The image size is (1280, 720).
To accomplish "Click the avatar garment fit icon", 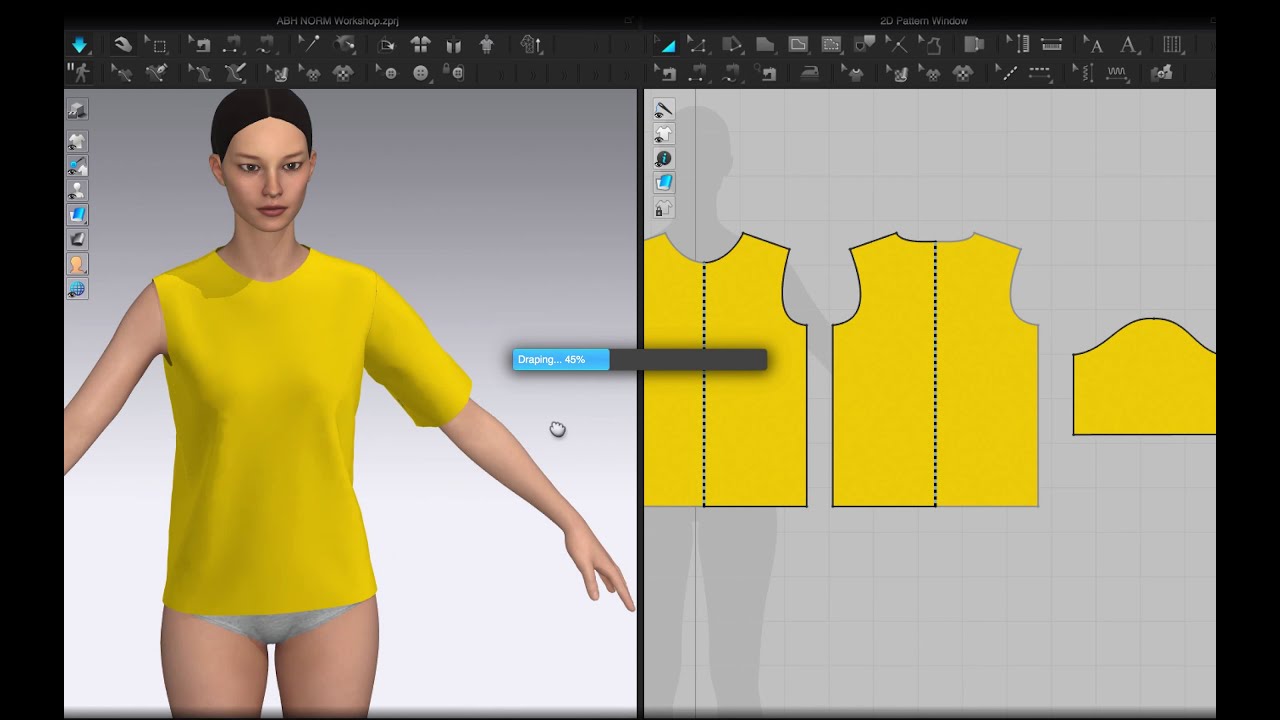I will click(x=487, y=44).
